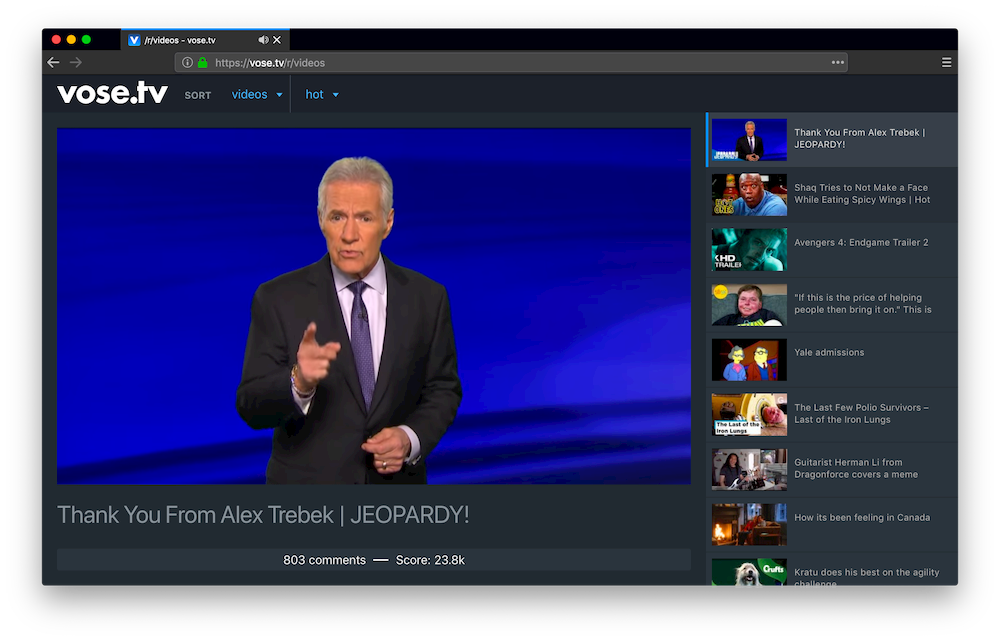The width and height of the screenshot is (1000, 641).
Task: Open the page actions three-dot menu
Action: (837, 63)
